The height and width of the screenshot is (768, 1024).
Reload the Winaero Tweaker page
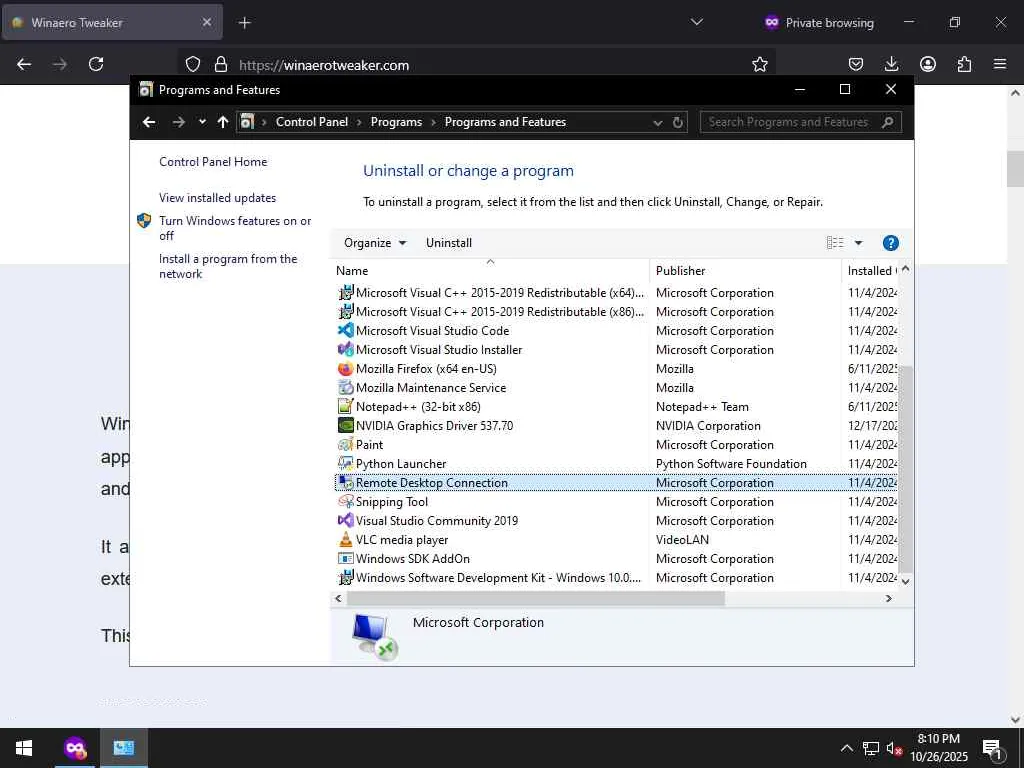96,64
